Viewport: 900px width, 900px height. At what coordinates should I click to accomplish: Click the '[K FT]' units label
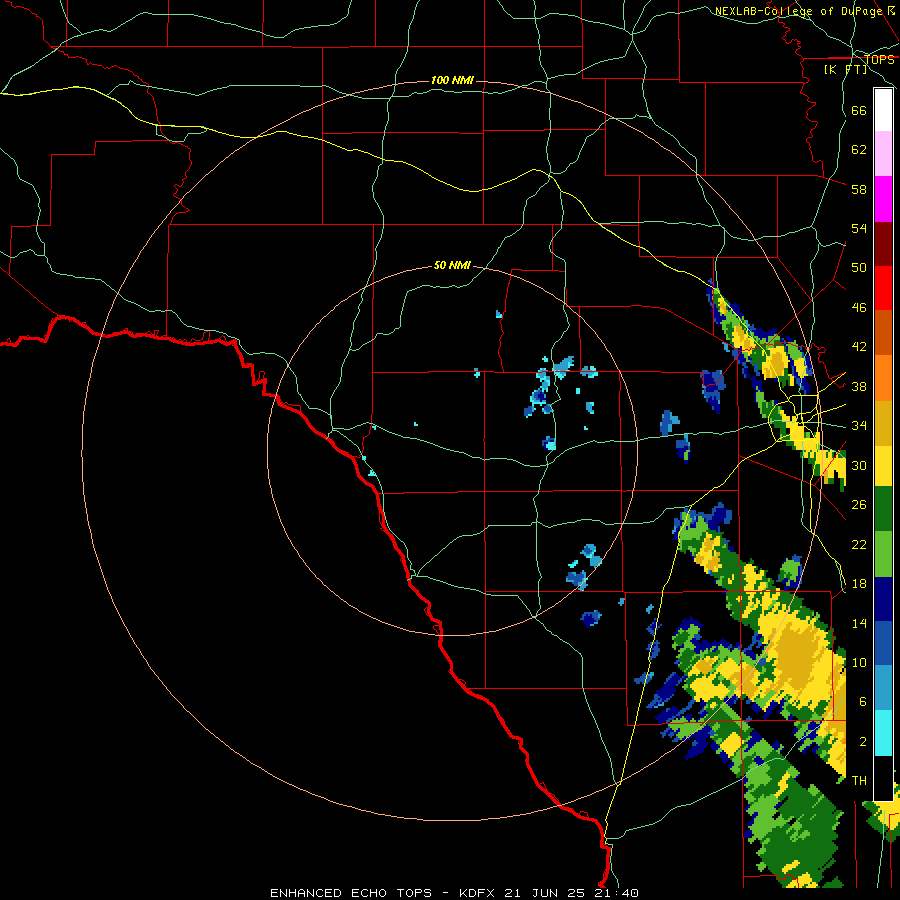[x=845, y=69]
